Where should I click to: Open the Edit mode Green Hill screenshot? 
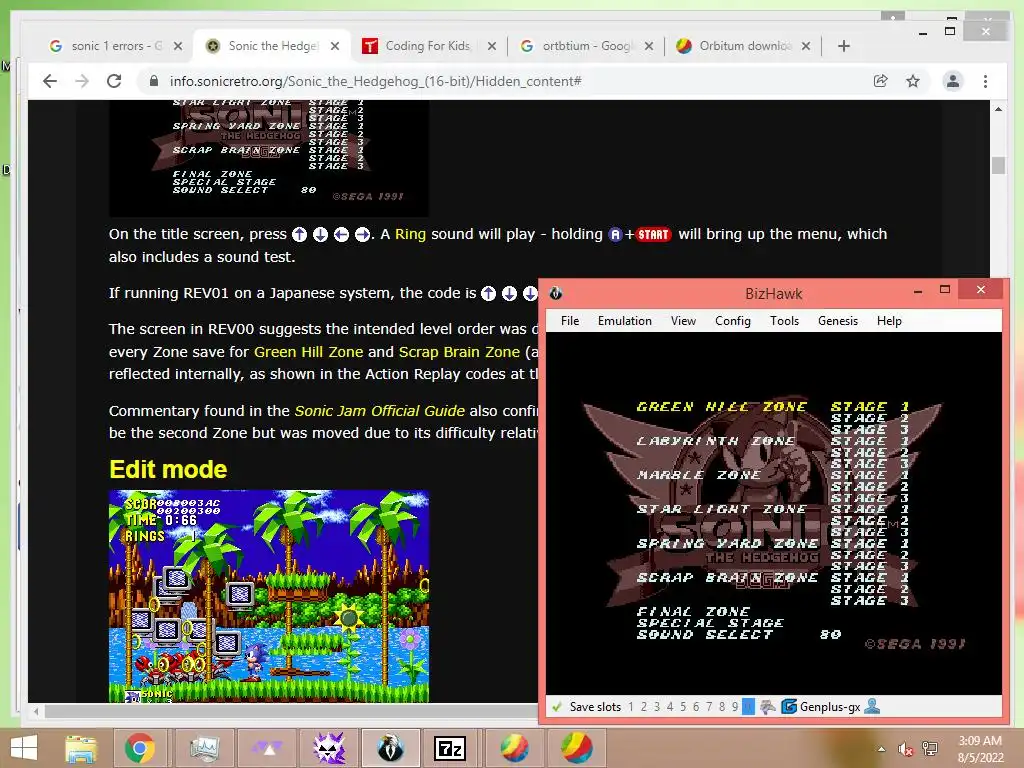269,596
